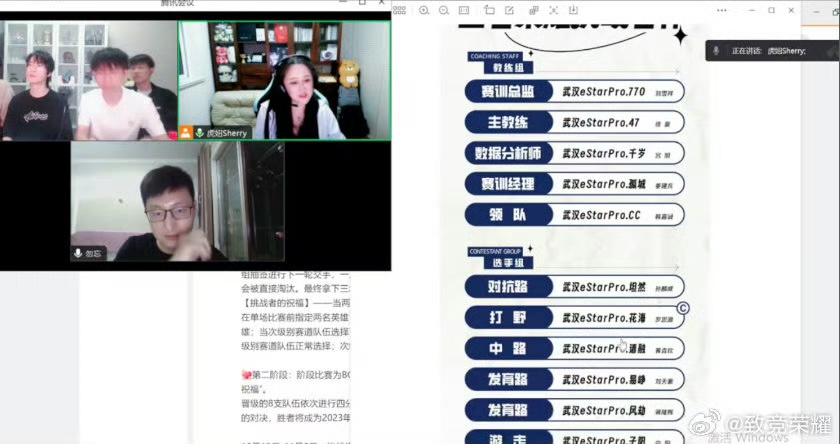
Task: Open the edit pencil tool in viewer
Action: (x=509, y=10)
